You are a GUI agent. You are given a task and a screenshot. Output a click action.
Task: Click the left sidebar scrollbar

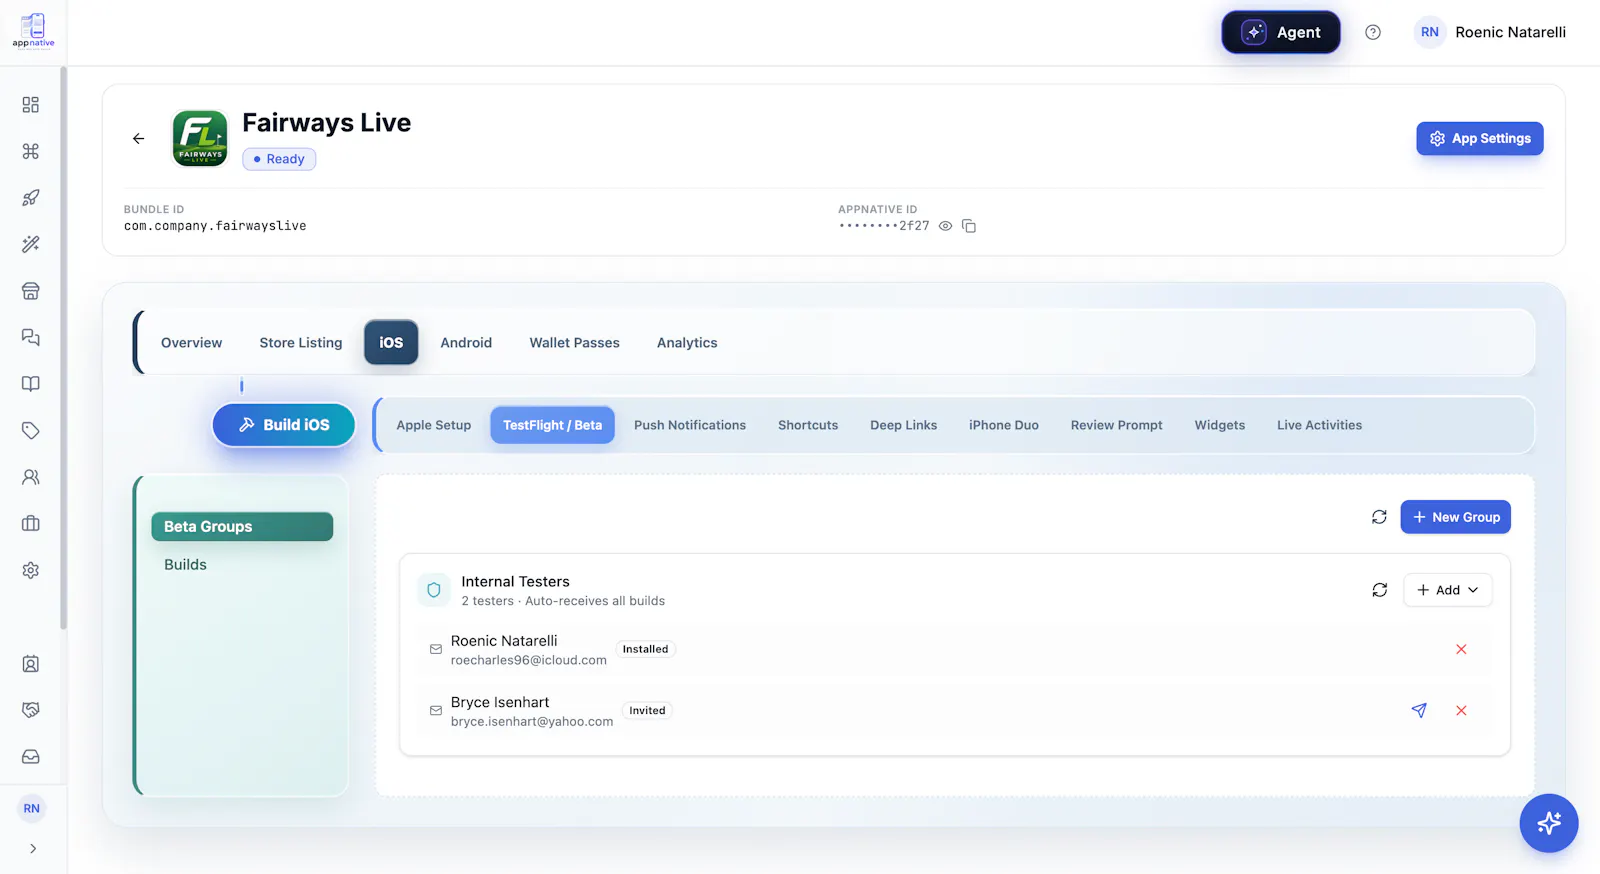tap(63, 348)
